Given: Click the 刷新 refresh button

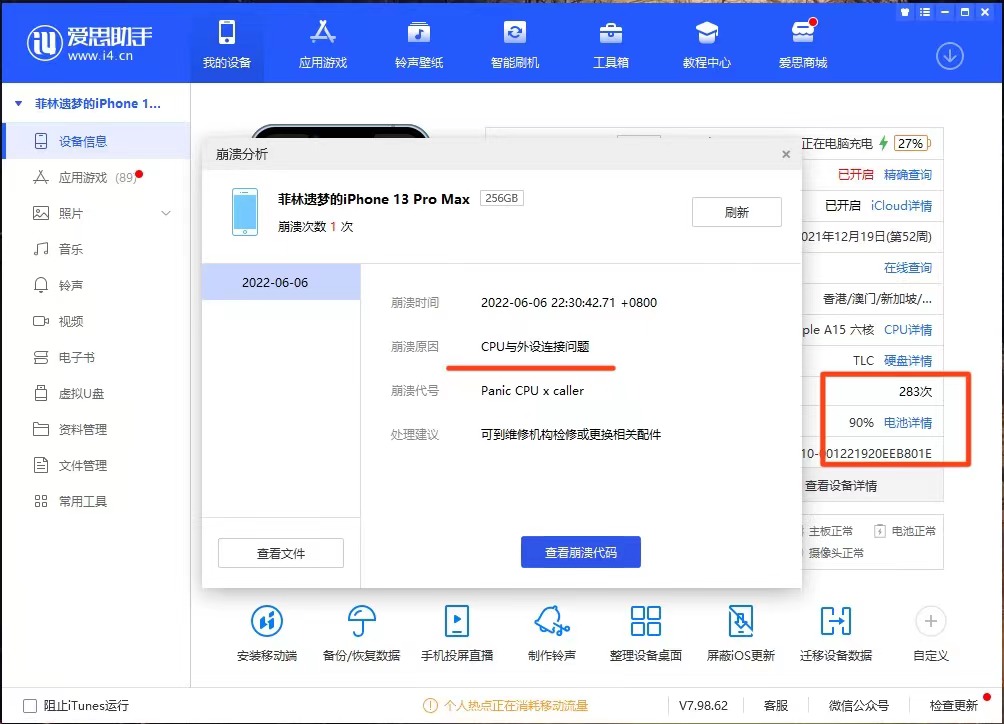Looking at the screenshot, I should pyautogui.click(x=736, y=212).
